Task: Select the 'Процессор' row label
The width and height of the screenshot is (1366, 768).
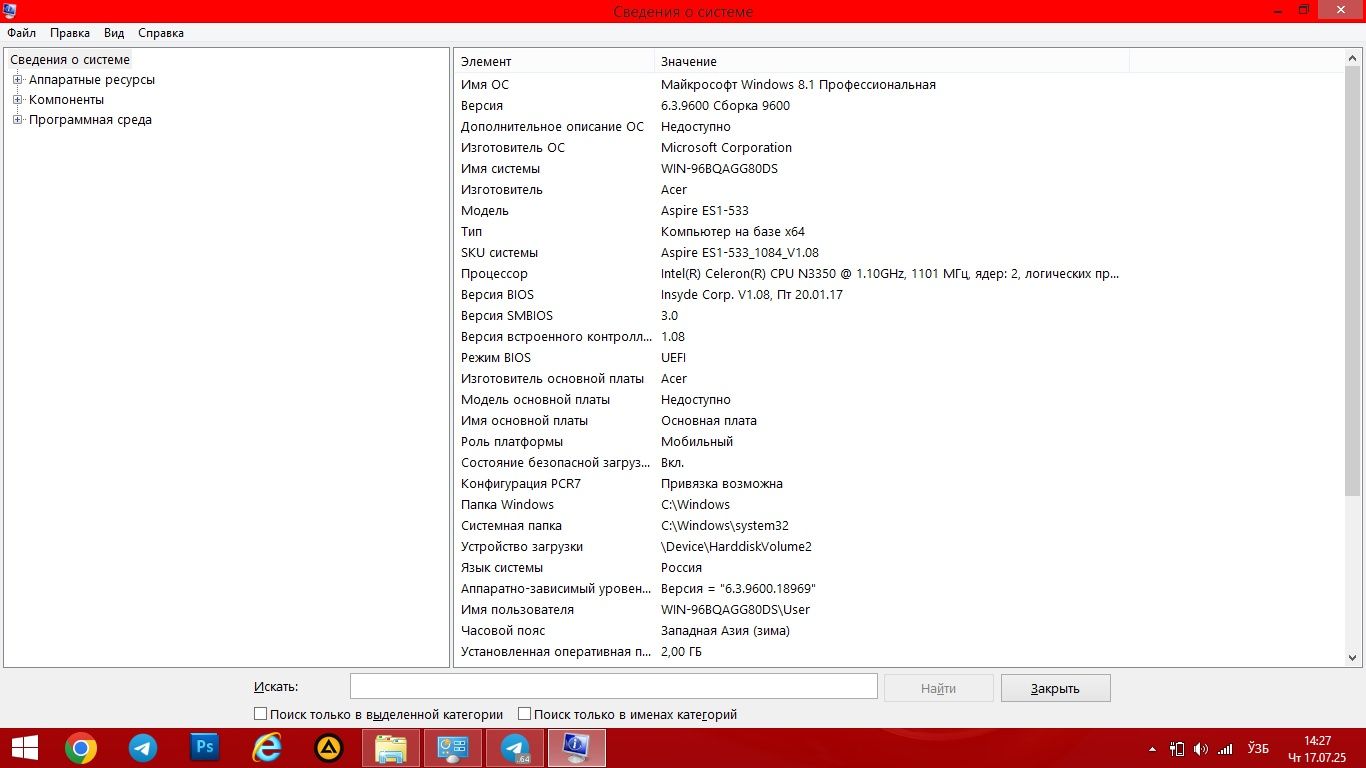Action: 494,274
